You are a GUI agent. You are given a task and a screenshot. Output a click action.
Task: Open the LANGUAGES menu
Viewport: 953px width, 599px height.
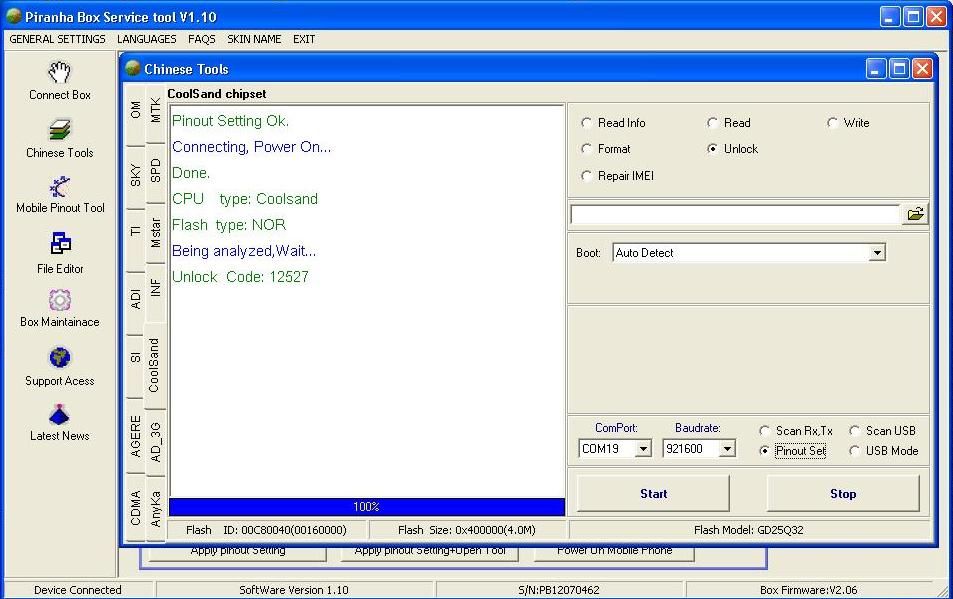point(146,39)
